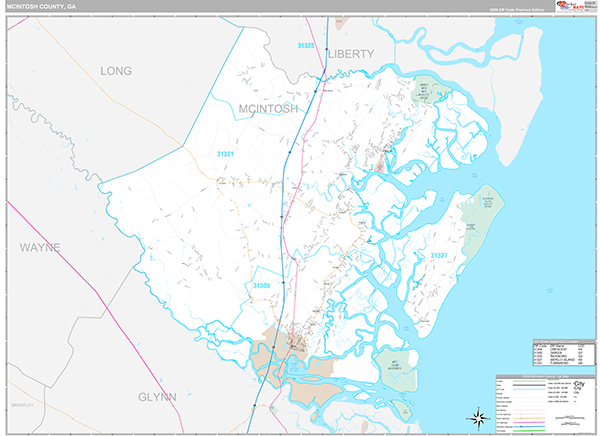The height and width of the screenshot is (436, 600).
Task: Click the 'MCINTOSH COUNTY, GA' title text
Action: click(x=41, y=7)
